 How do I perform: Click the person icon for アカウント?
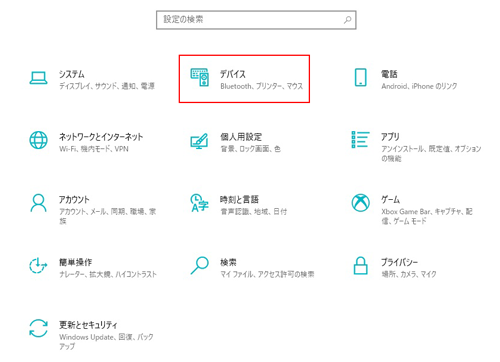pyautogui.click(x=38, y=203)
